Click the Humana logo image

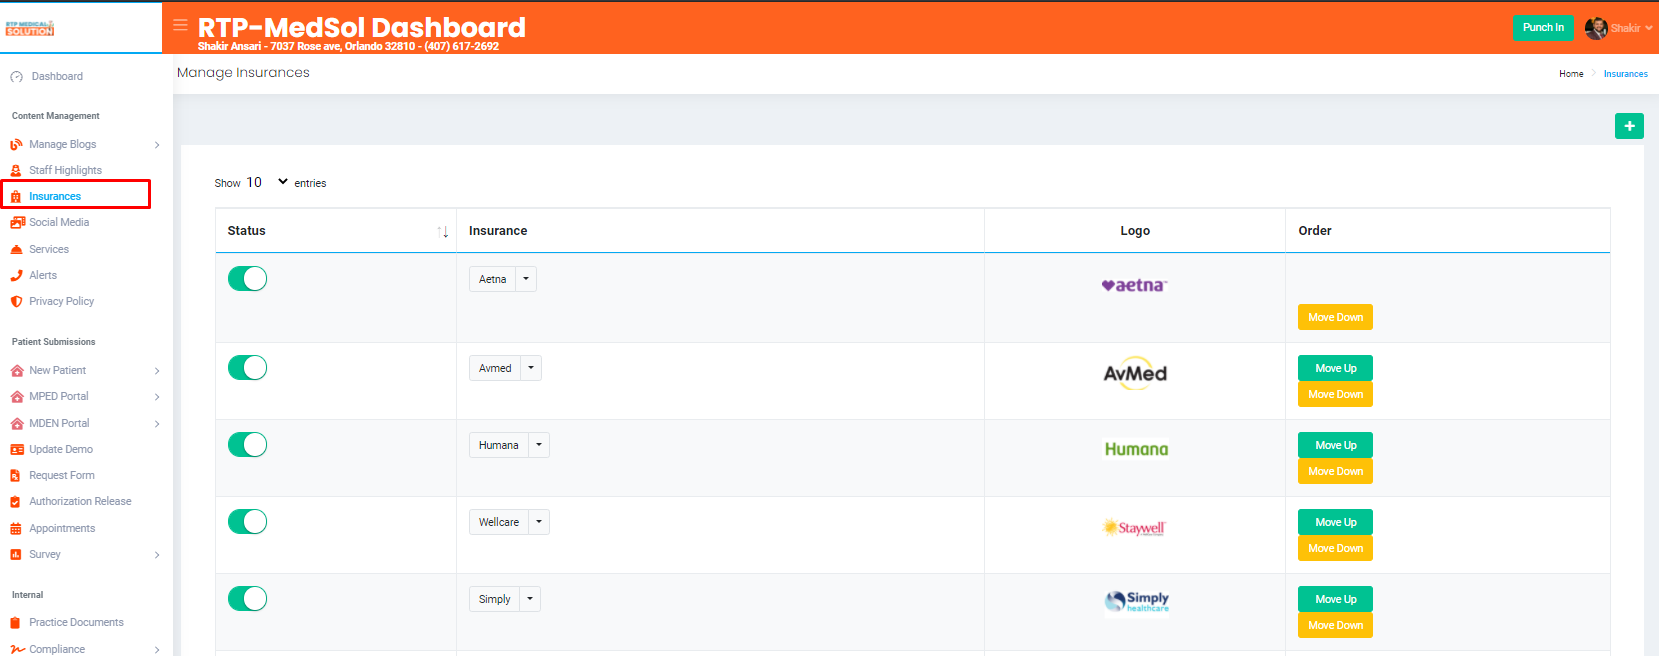(x=1136, y=449)
